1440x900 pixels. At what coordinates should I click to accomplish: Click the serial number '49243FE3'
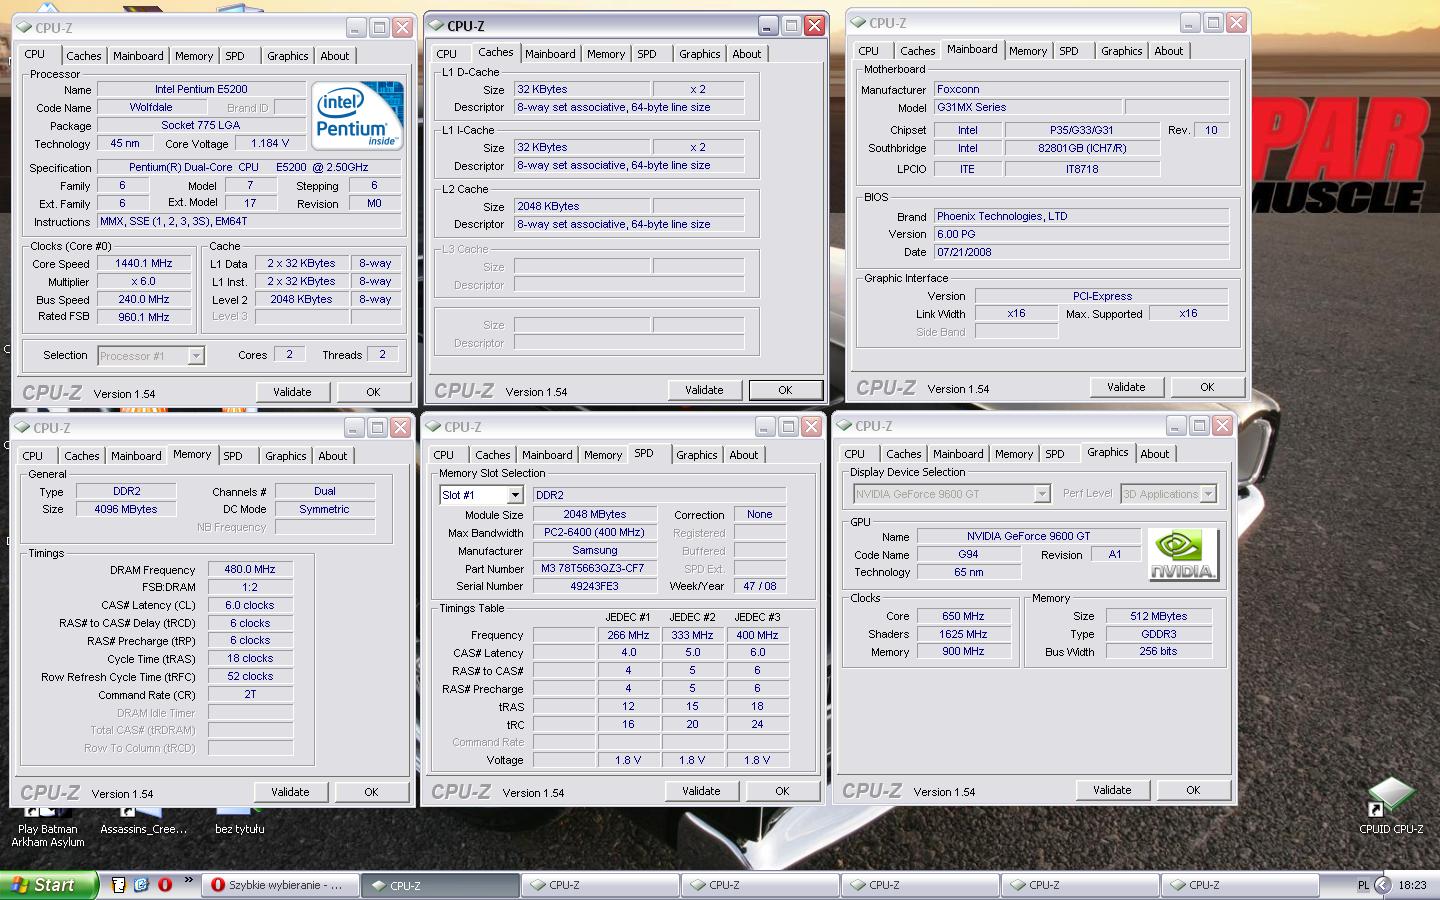[595, 586]
